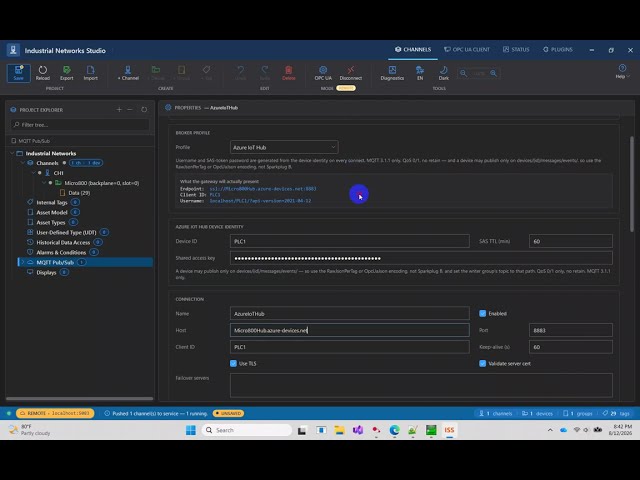The height and width of the screenshot is (480, 640).
Task: Click the Keep-alive (s) field
Action: point(571,347)
